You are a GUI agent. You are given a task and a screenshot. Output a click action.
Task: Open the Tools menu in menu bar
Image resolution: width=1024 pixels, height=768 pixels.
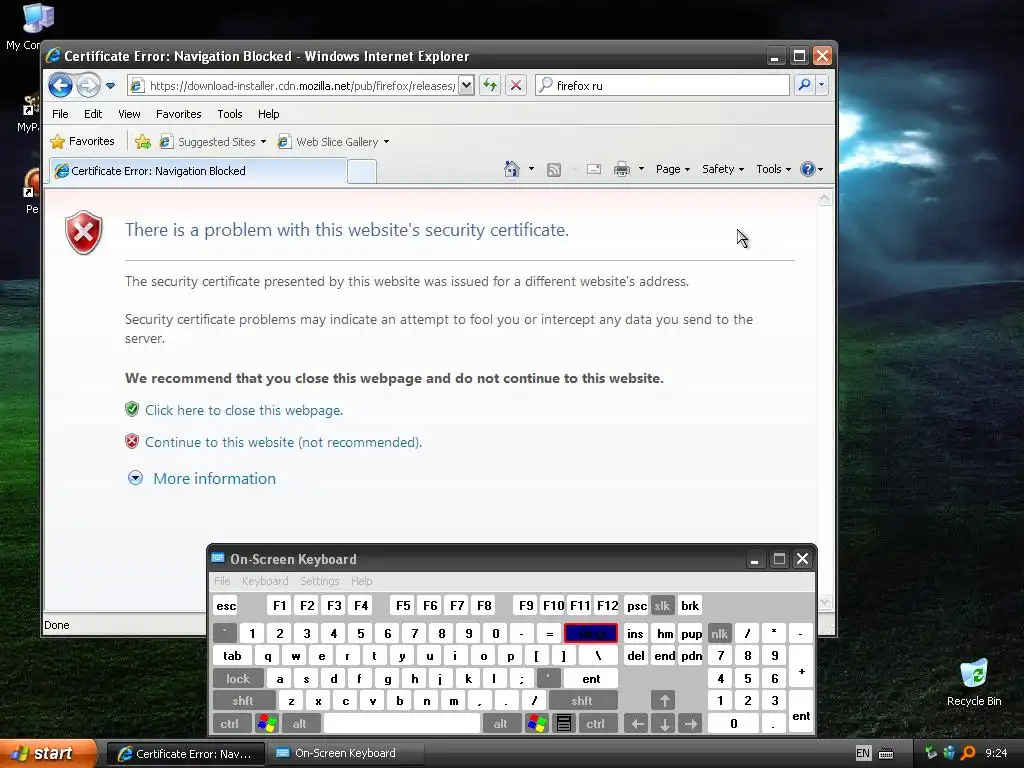230,114
